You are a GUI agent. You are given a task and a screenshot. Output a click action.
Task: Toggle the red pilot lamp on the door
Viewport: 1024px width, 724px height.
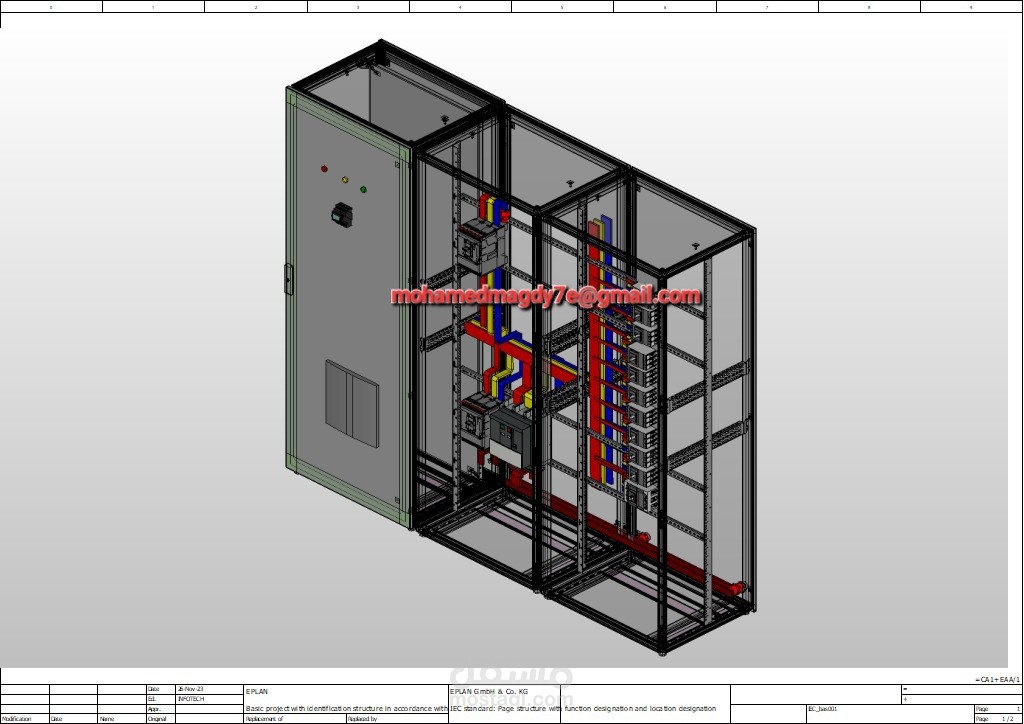(x=324, y=169)
